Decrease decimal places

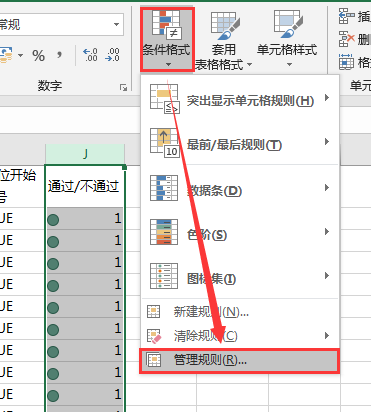click(x=112, y=55)
